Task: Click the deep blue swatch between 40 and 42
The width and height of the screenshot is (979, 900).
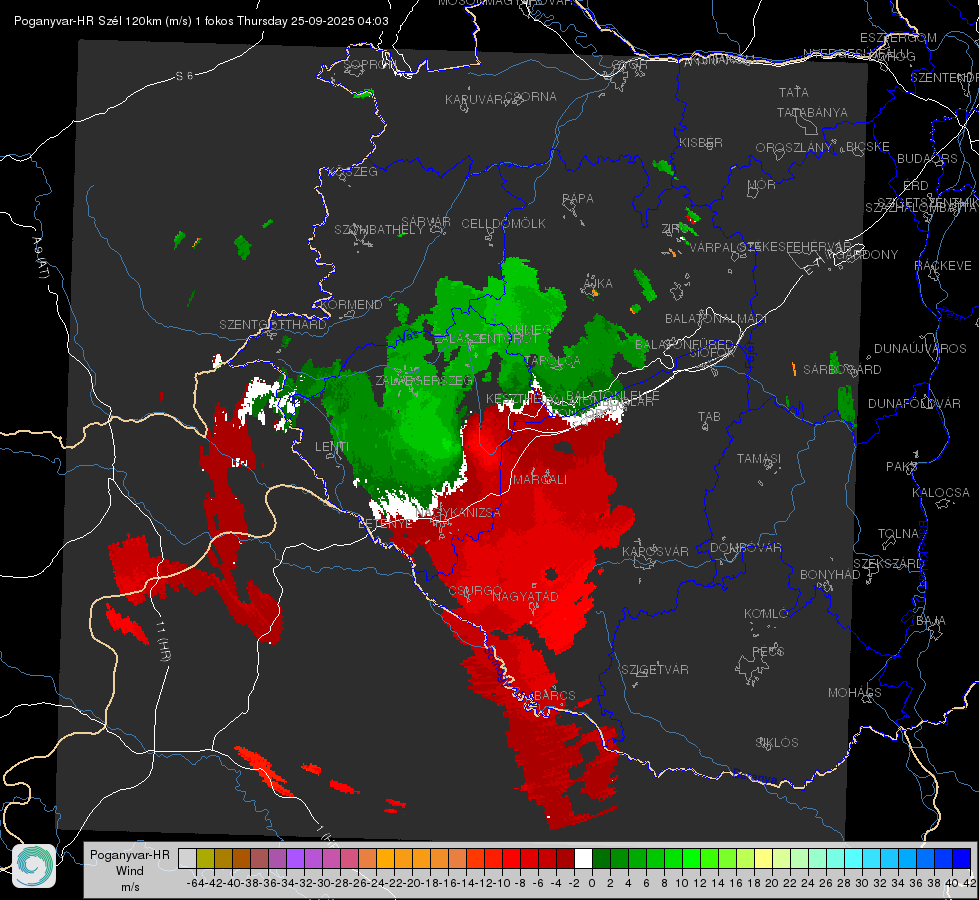Action: [962, 858]
